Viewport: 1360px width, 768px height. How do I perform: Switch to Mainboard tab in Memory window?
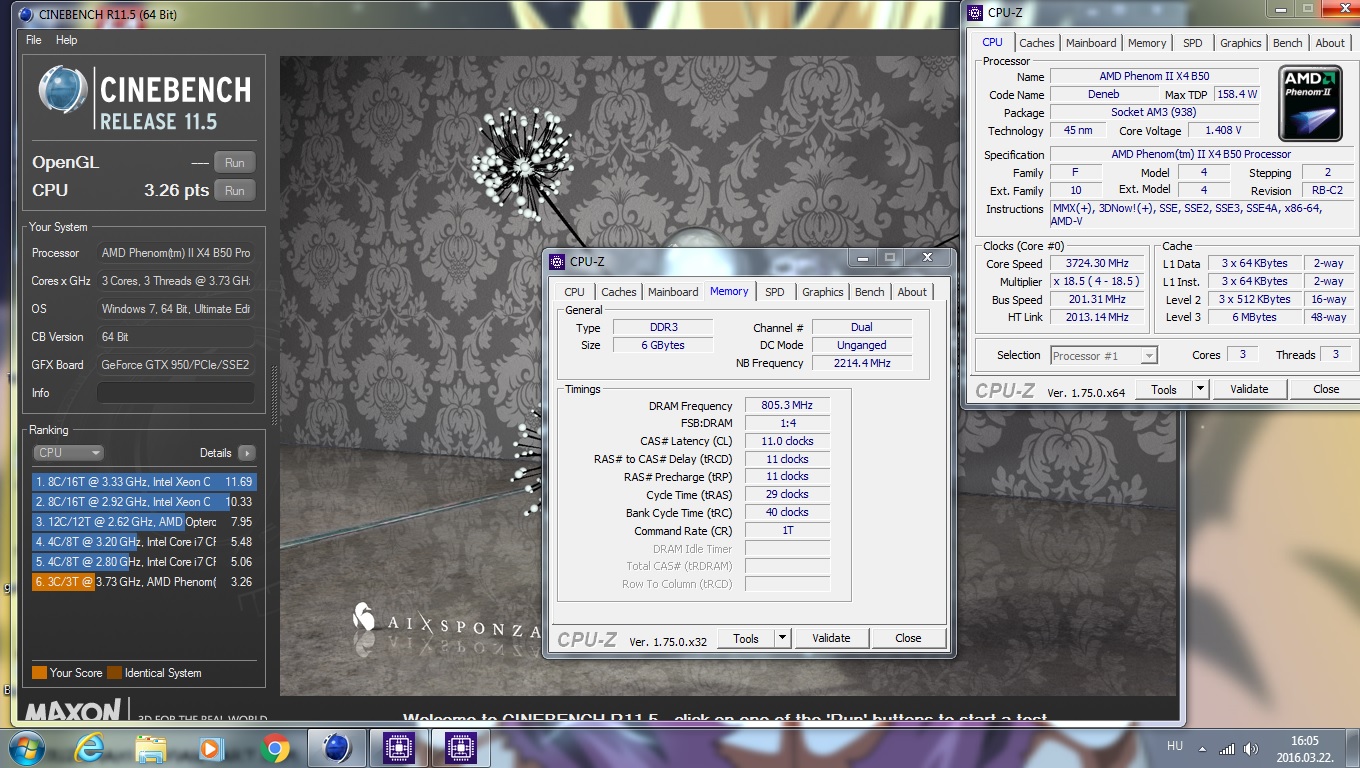673,292
